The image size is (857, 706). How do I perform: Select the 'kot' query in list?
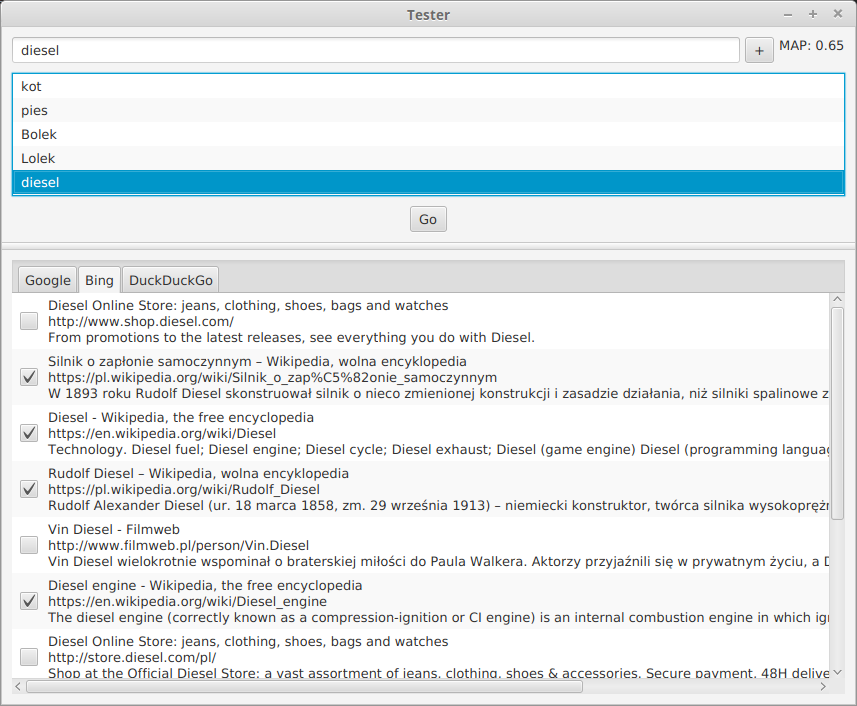click(x=428, y=86)
